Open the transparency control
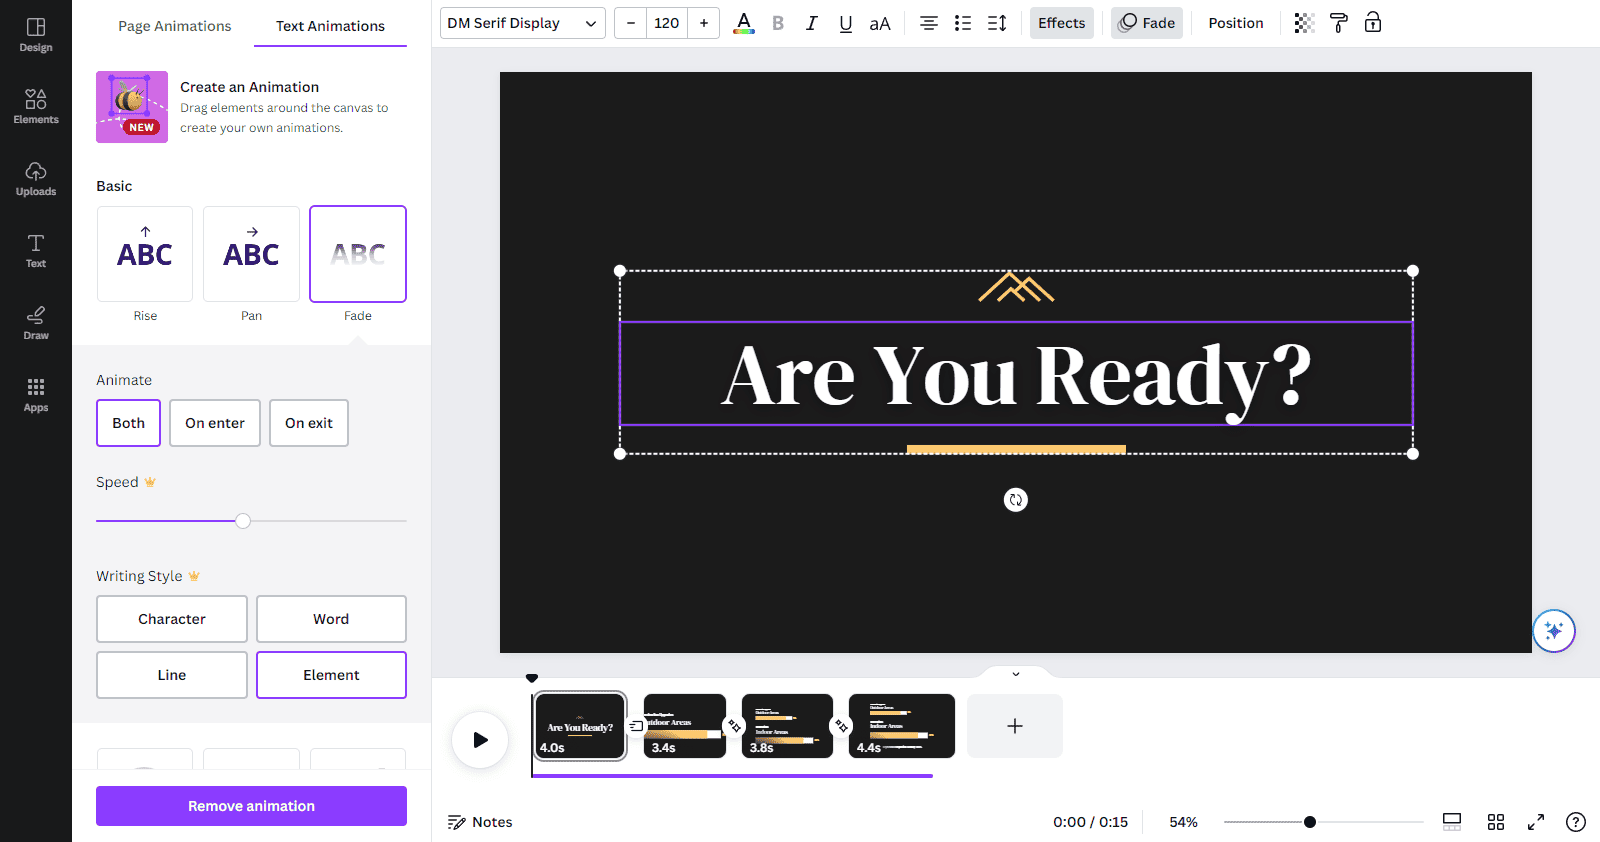The height and width of the screenshot is (842, 1600). click(1304, 23)
